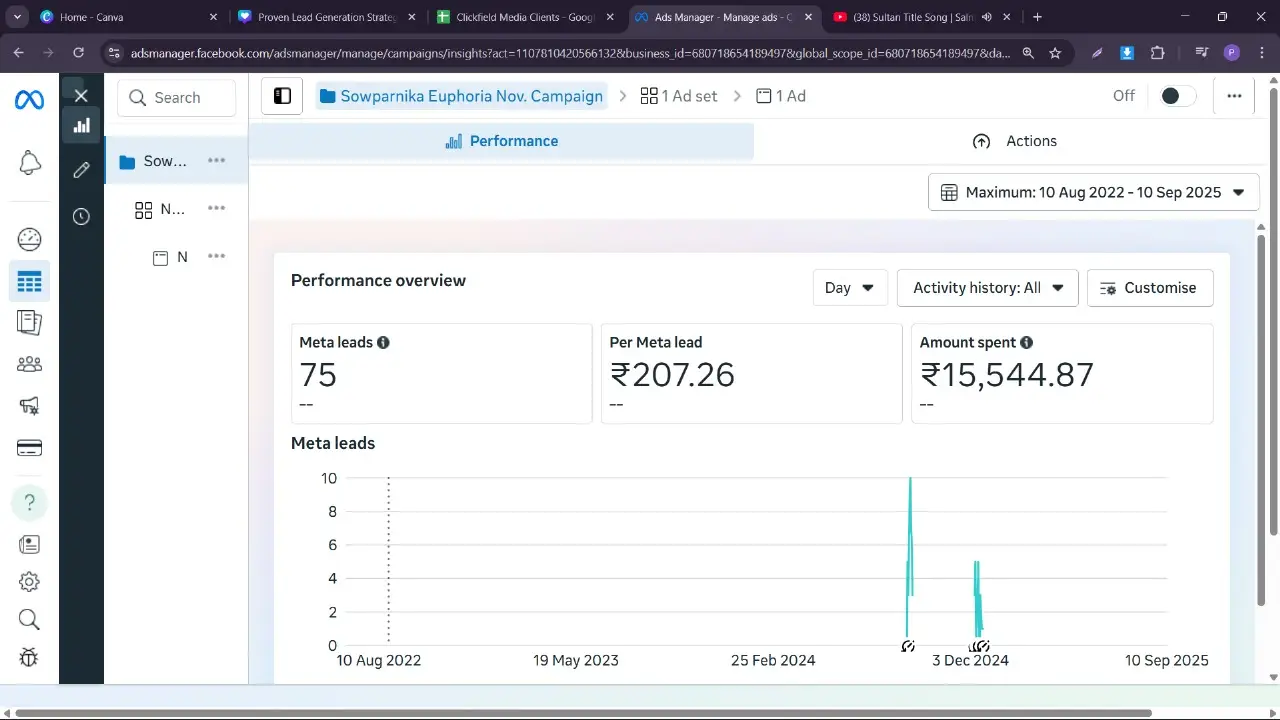
Task: Toggle the campaign On/Off switch
Action: coord(1176,96)
